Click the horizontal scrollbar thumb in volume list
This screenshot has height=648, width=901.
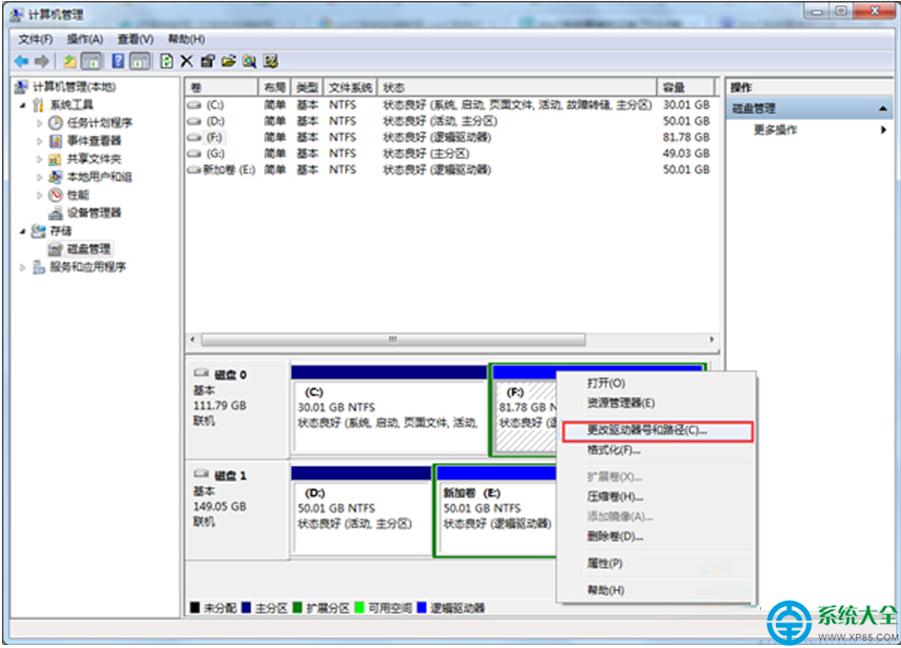click(x=393, y=340)
